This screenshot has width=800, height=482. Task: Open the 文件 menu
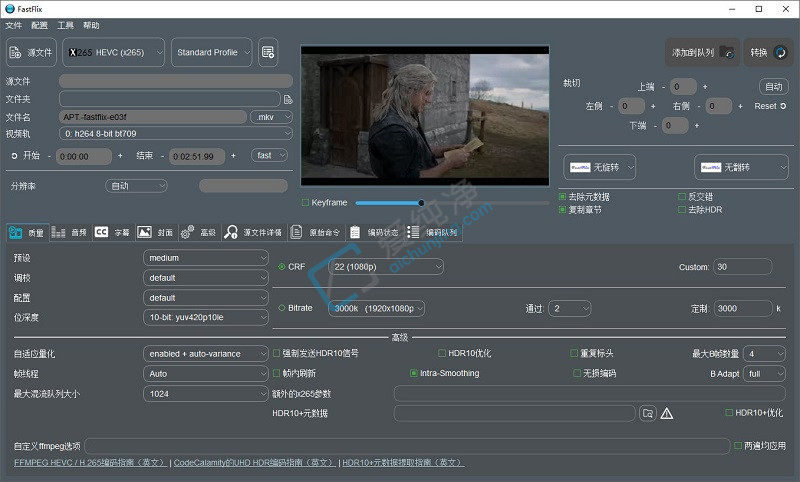click(x=14, y=26)
